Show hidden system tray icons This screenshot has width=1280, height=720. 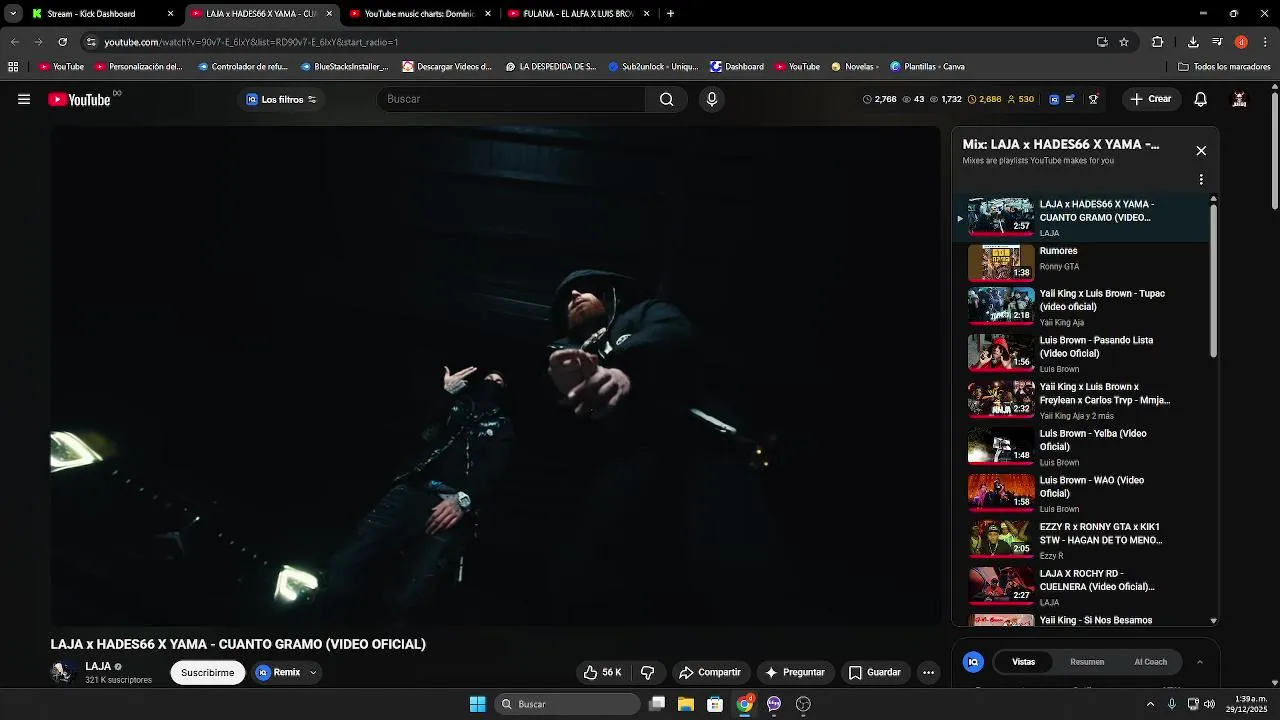coord(1150,704)
